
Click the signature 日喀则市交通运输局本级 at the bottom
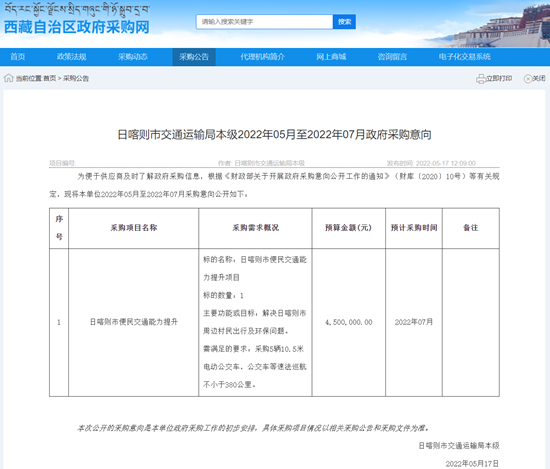459,445
